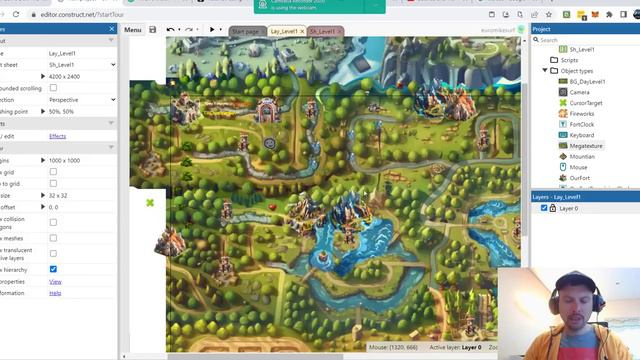Click the browser share page icon
This screenshot has height=360, width=640.
(x=534, y=14)
